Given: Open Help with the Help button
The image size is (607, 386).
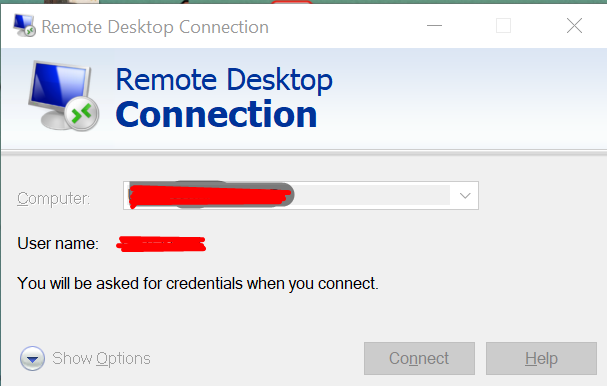Looking at the screenshot, I should click(541, 358).
